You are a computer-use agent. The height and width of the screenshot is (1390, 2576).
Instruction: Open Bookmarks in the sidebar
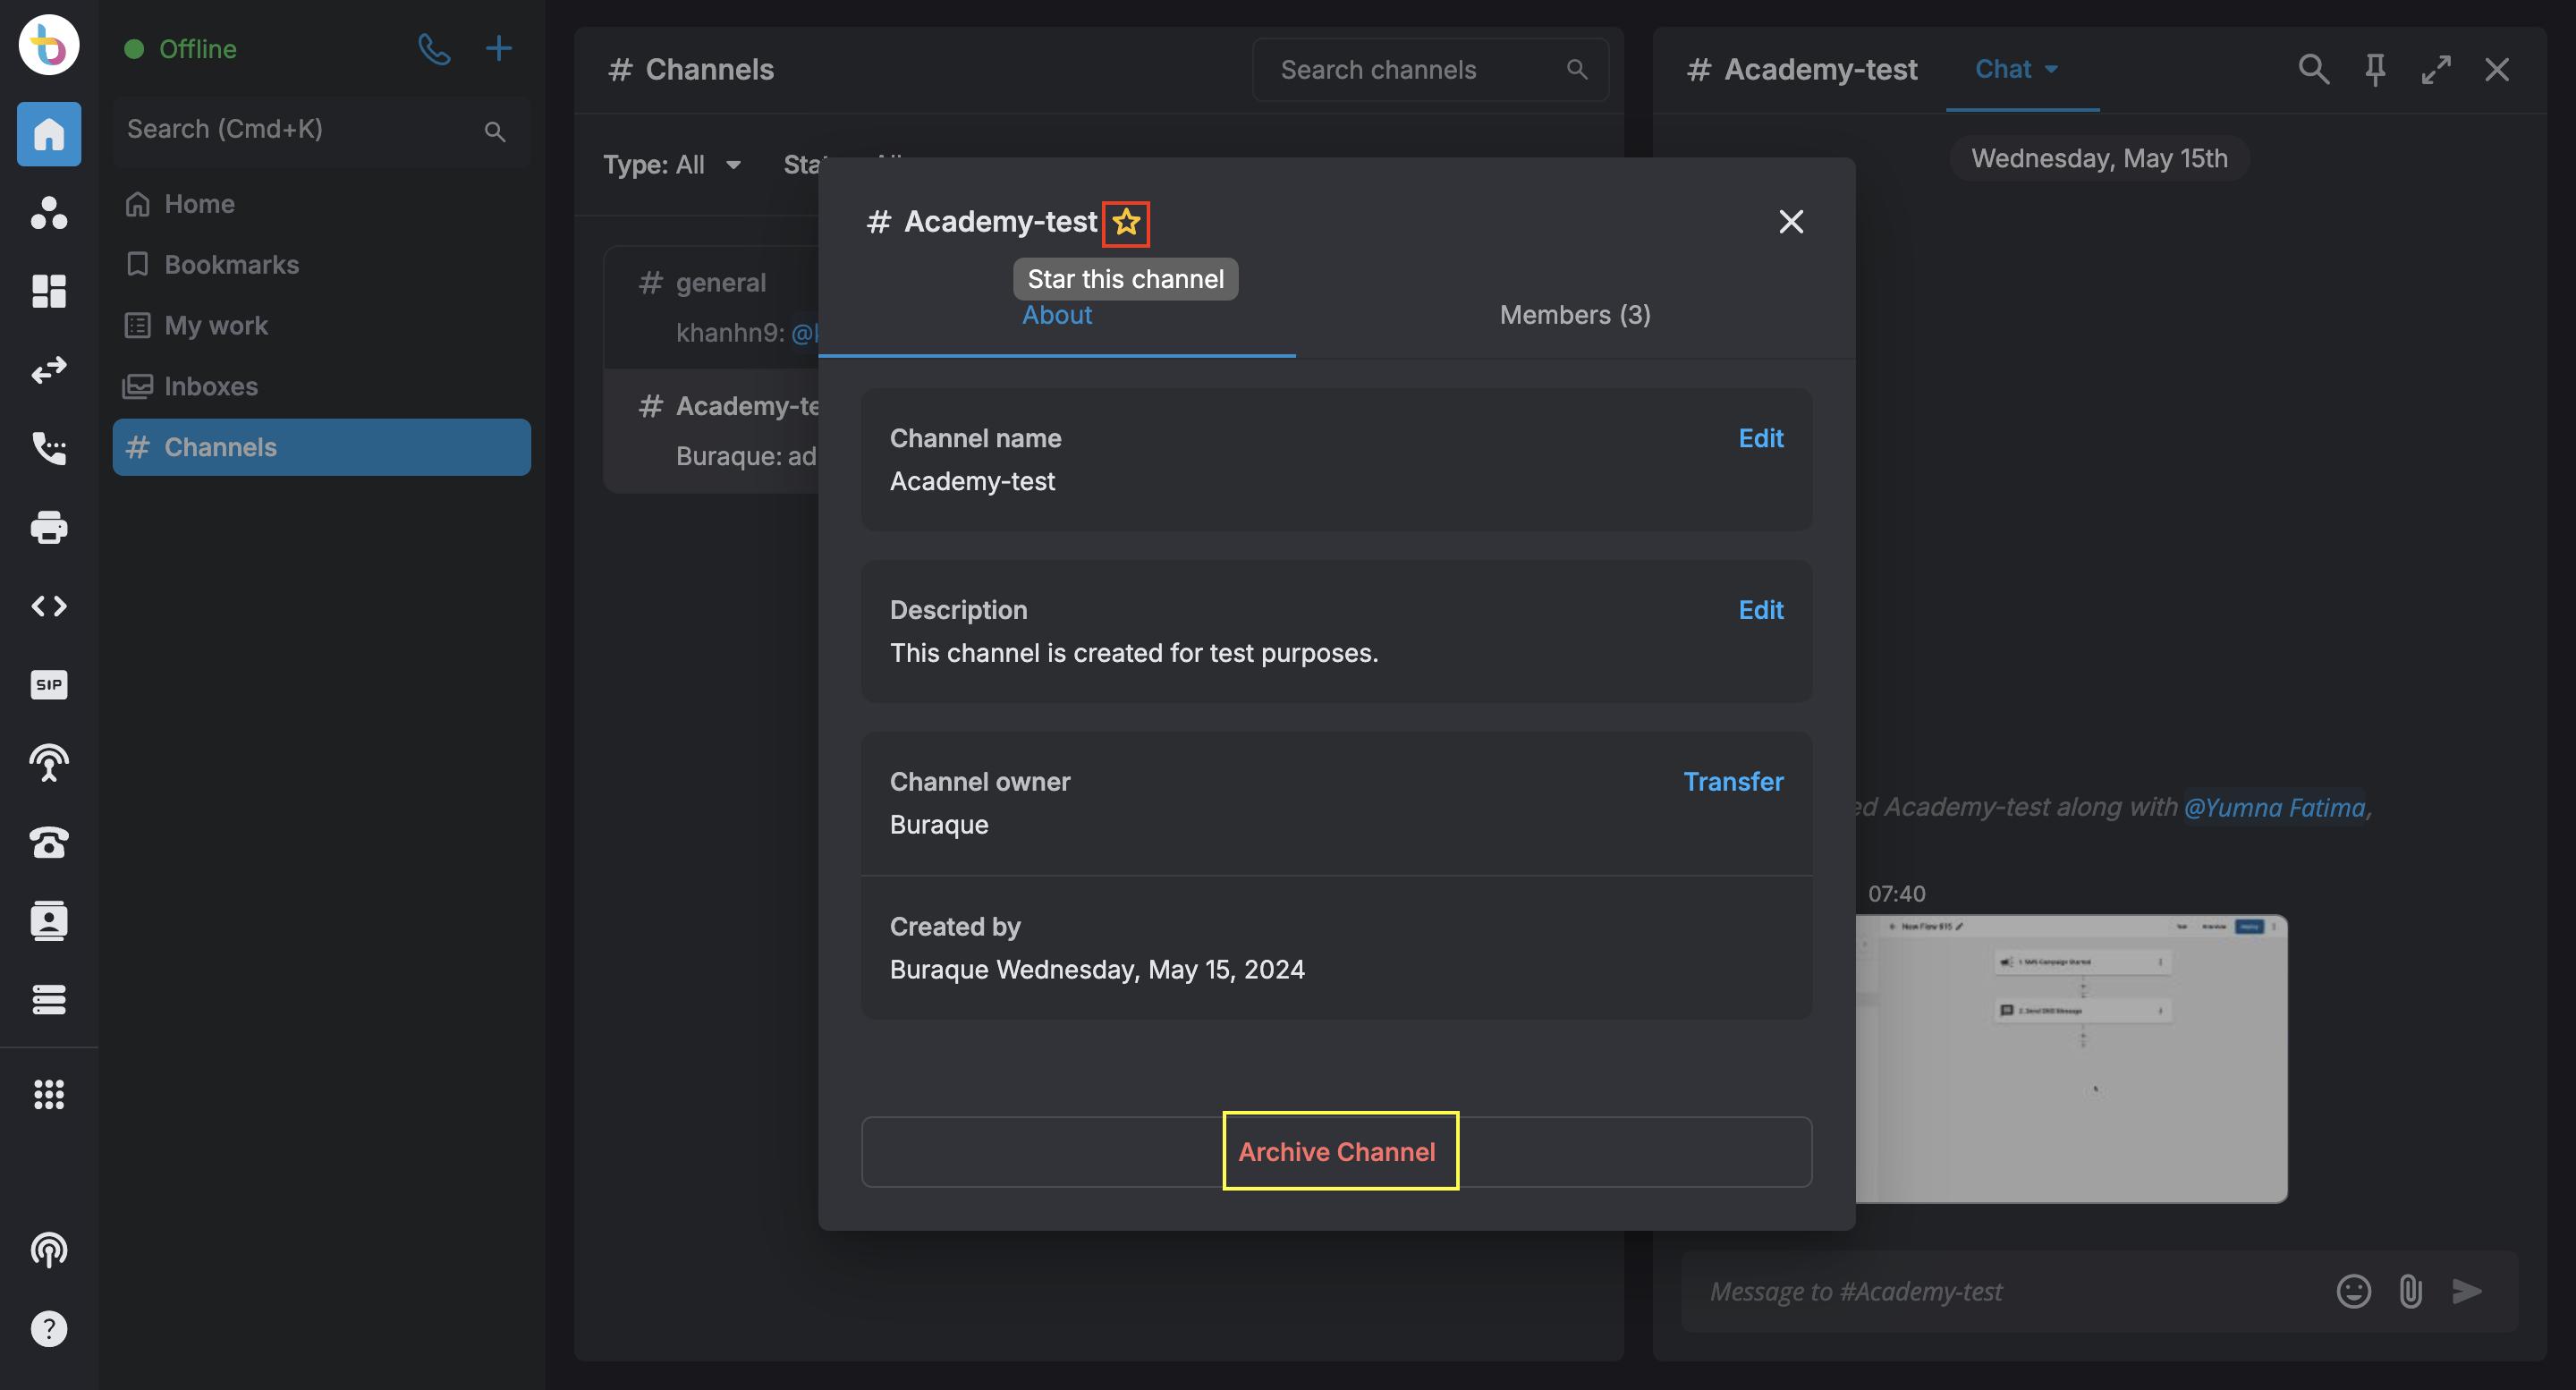pos(320,264)
